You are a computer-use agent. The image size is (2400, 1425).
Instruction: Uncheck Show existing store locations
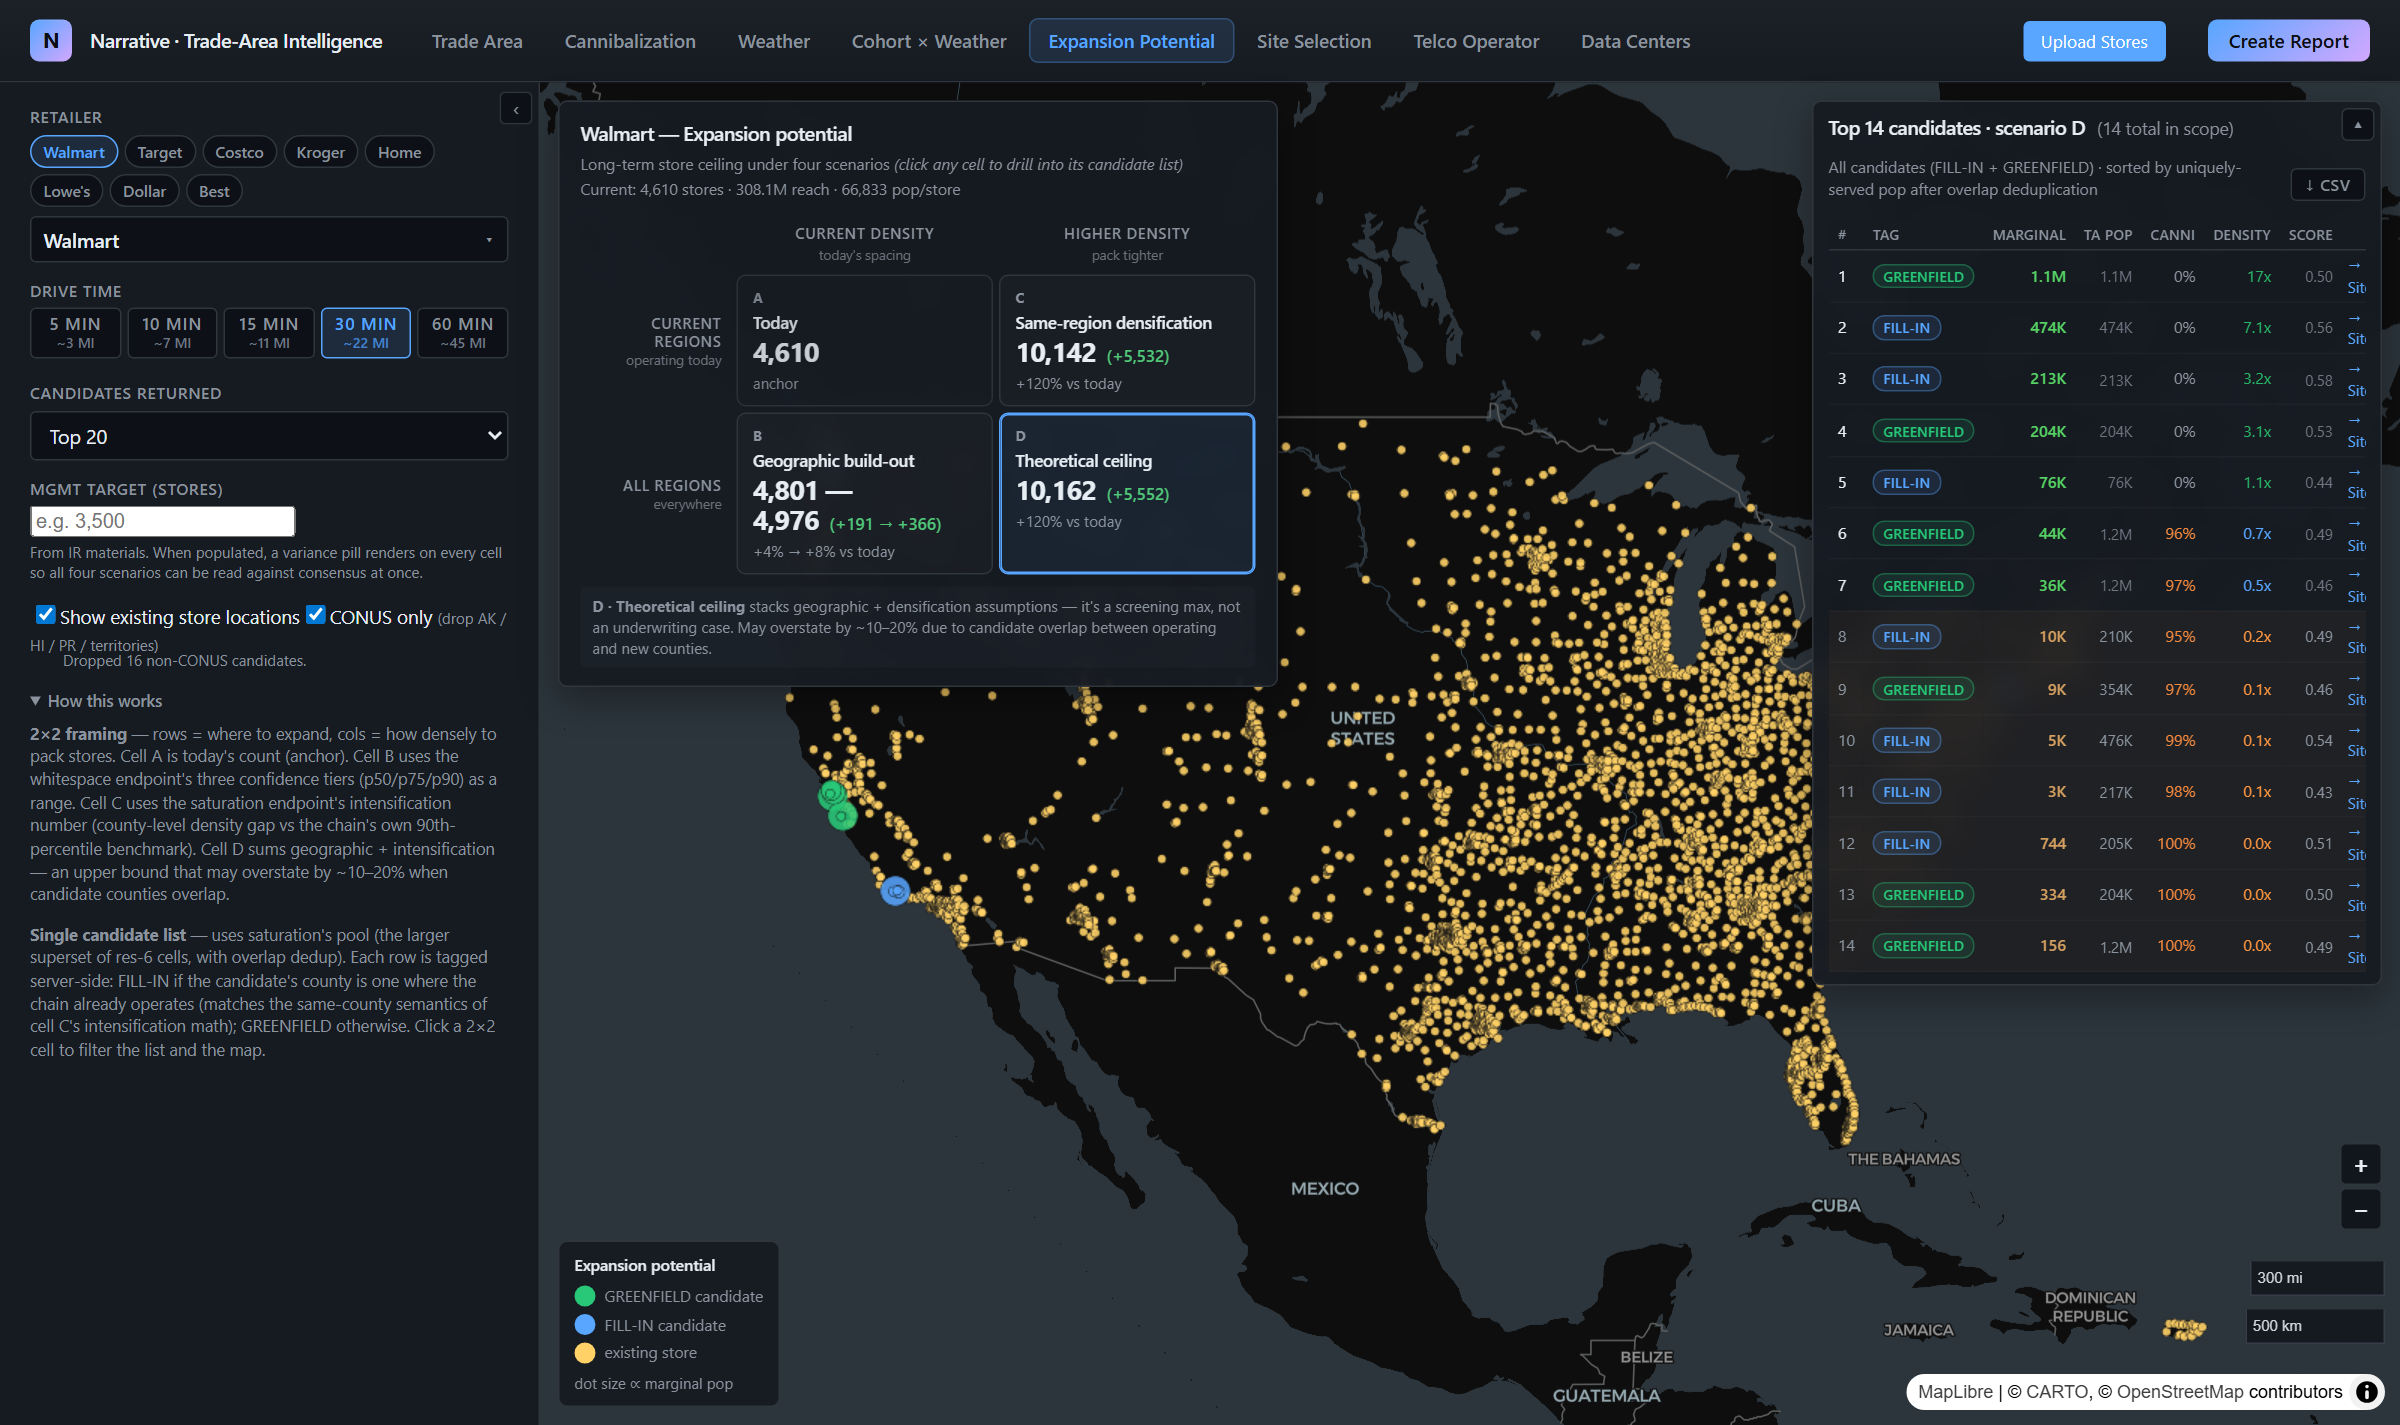45,615
